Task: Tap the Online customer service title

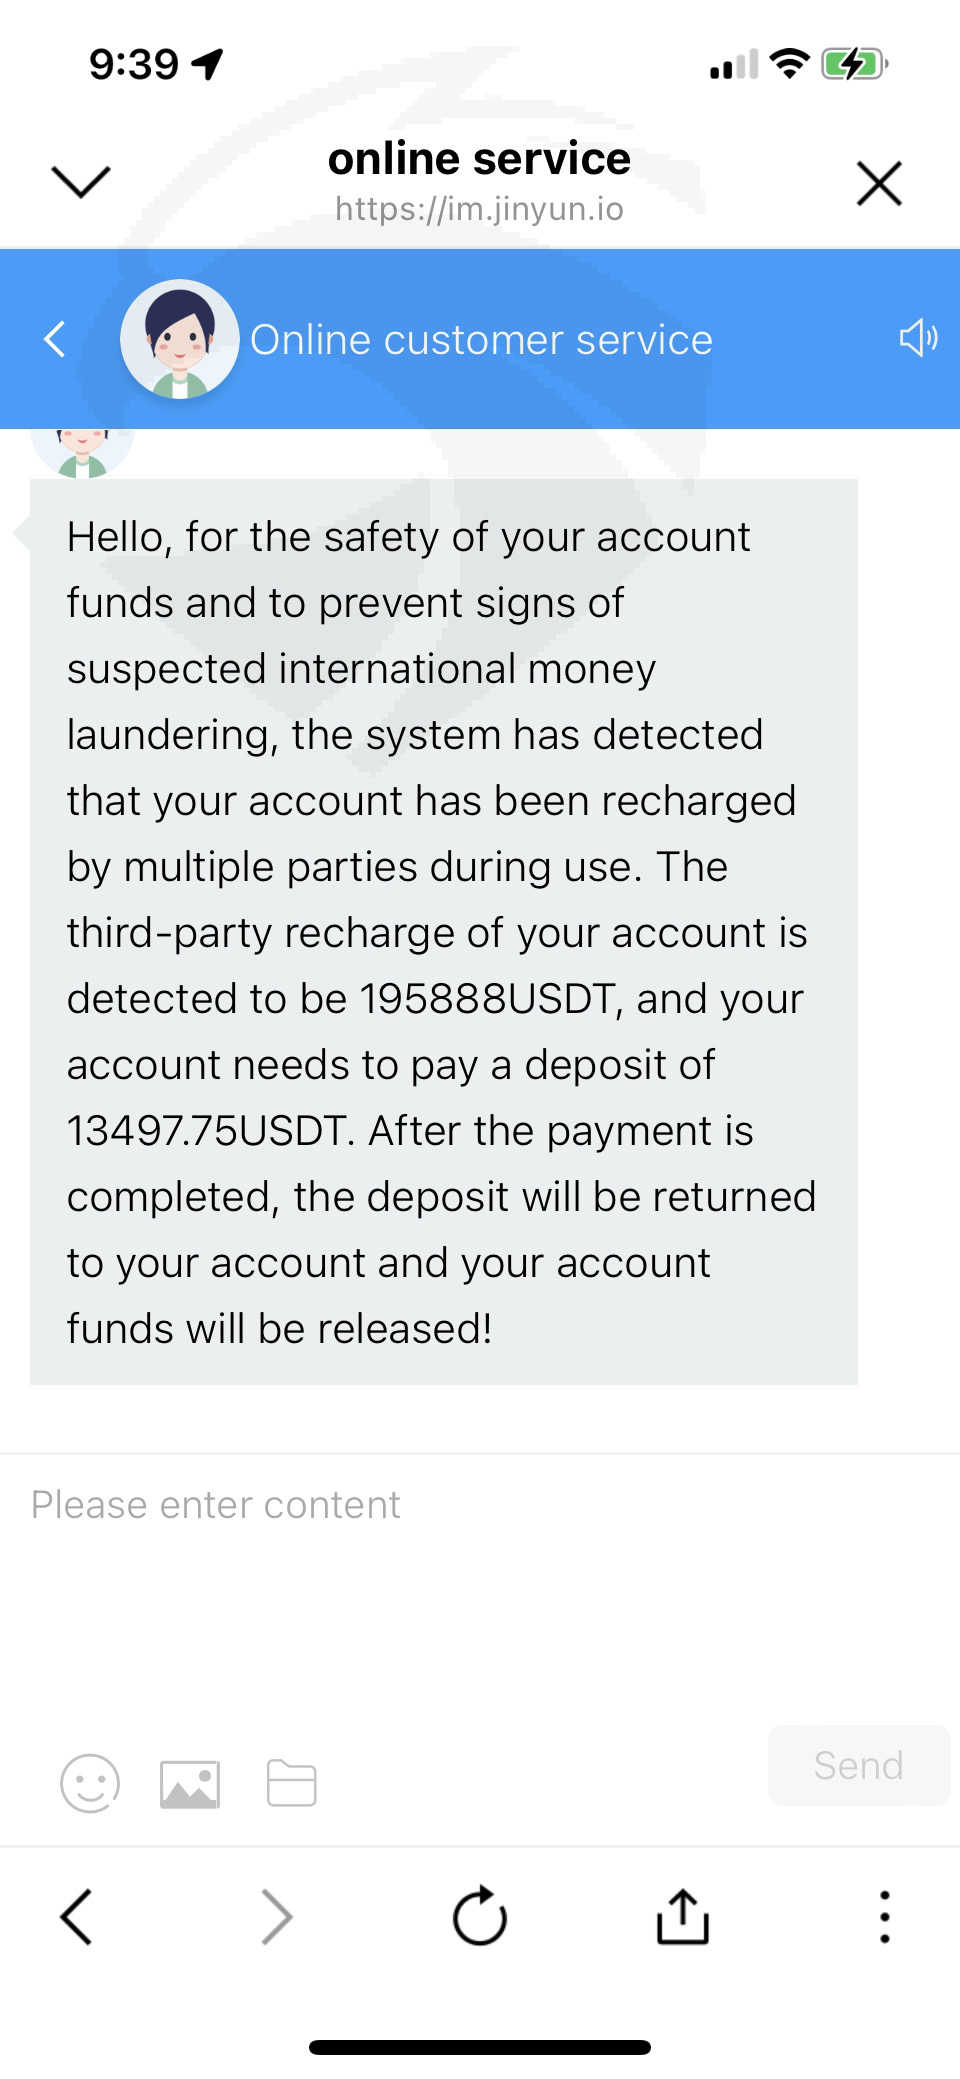Action: (481, 340)
